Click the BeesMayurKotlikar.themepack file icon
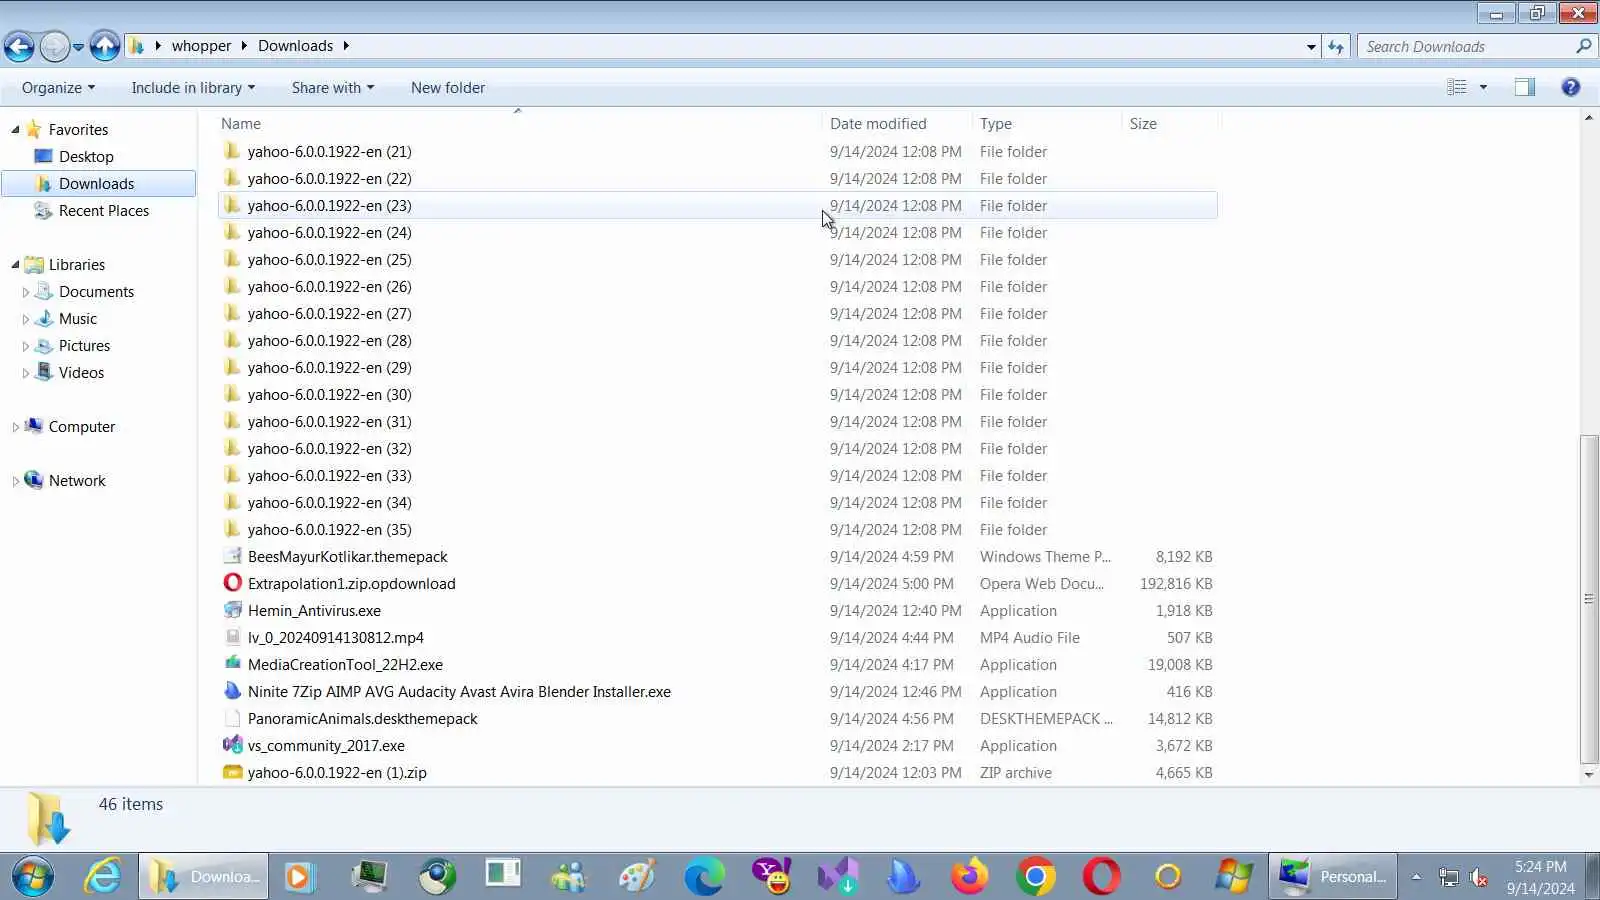Viewport: 1600px width, 900px height. [x=233, y=556]
